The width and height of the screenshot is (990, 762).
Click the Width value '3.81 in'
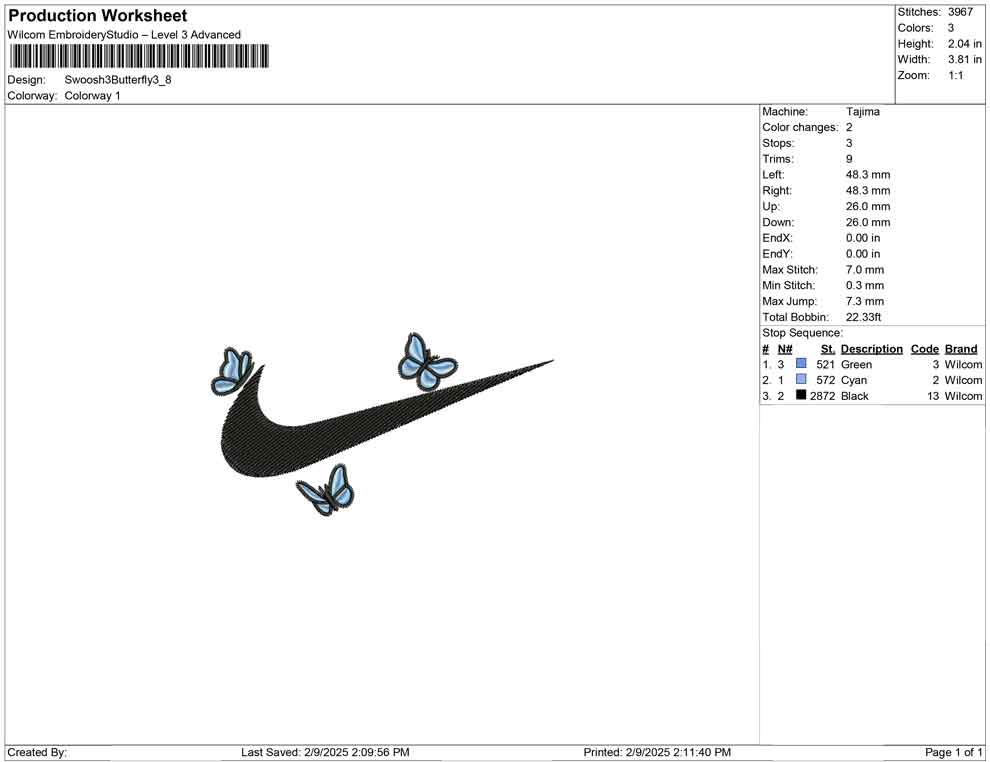(x=965, y=59)
